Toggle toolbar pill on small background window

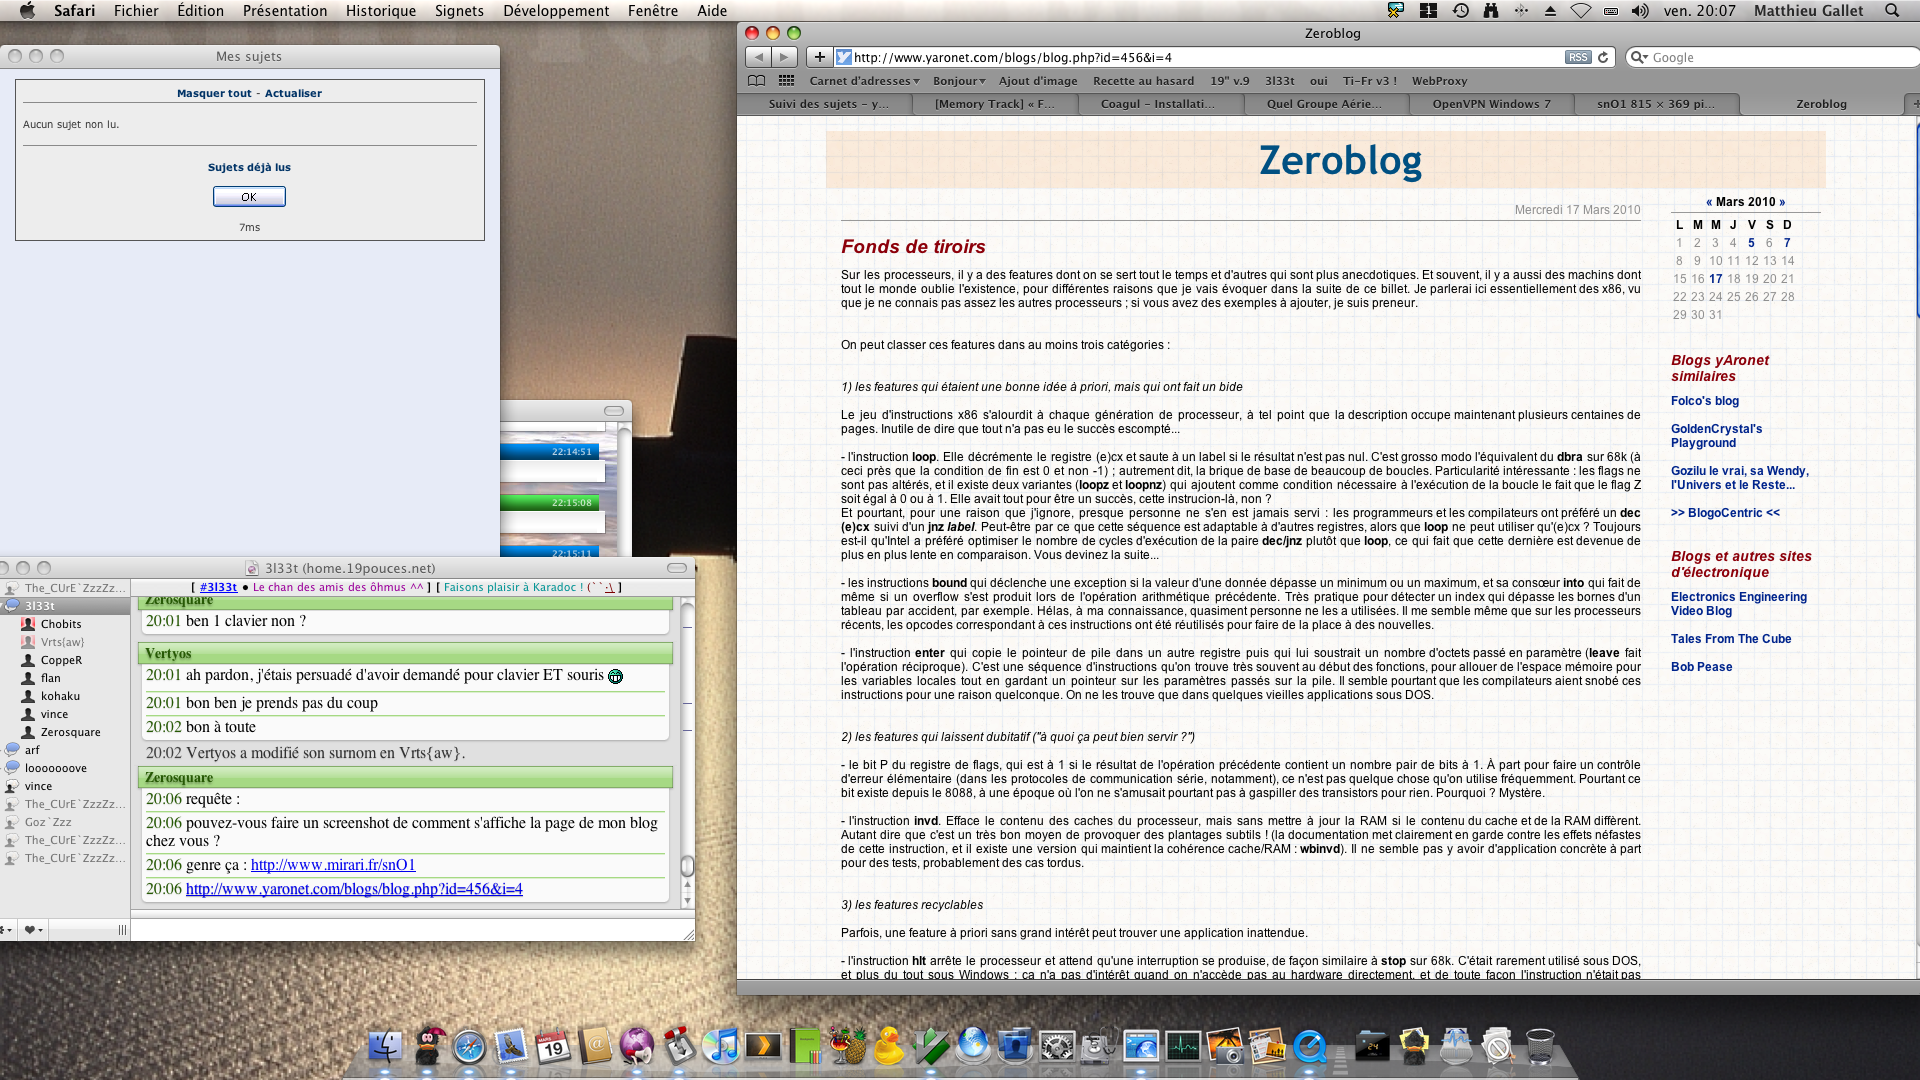614,411
